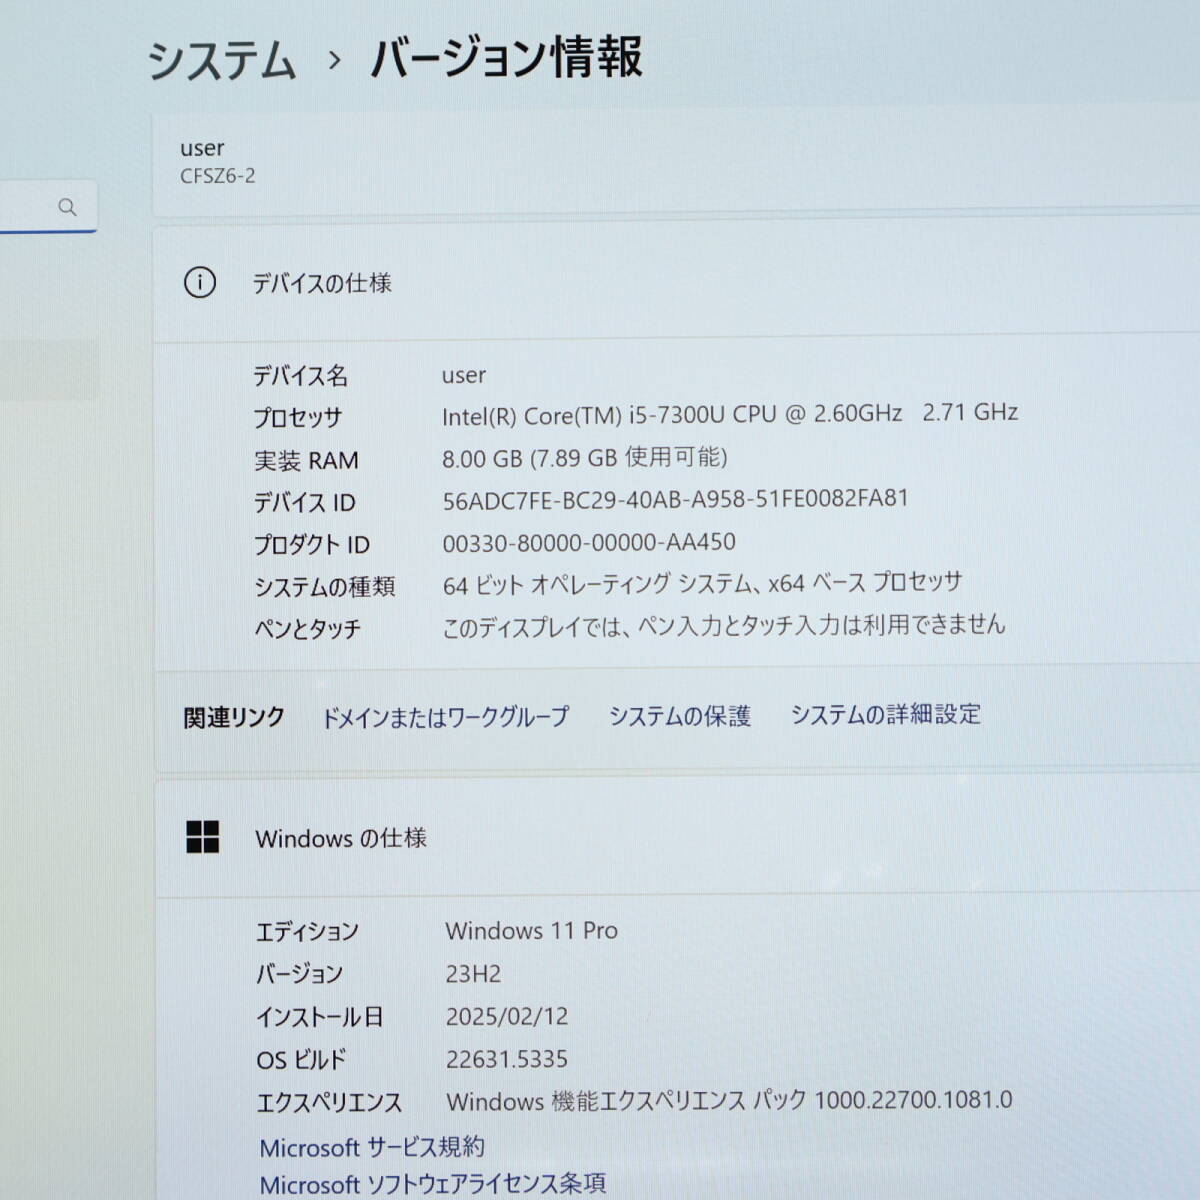Click the OS ビルド label
The image size is (1200, 1200).
[301, 1060]
